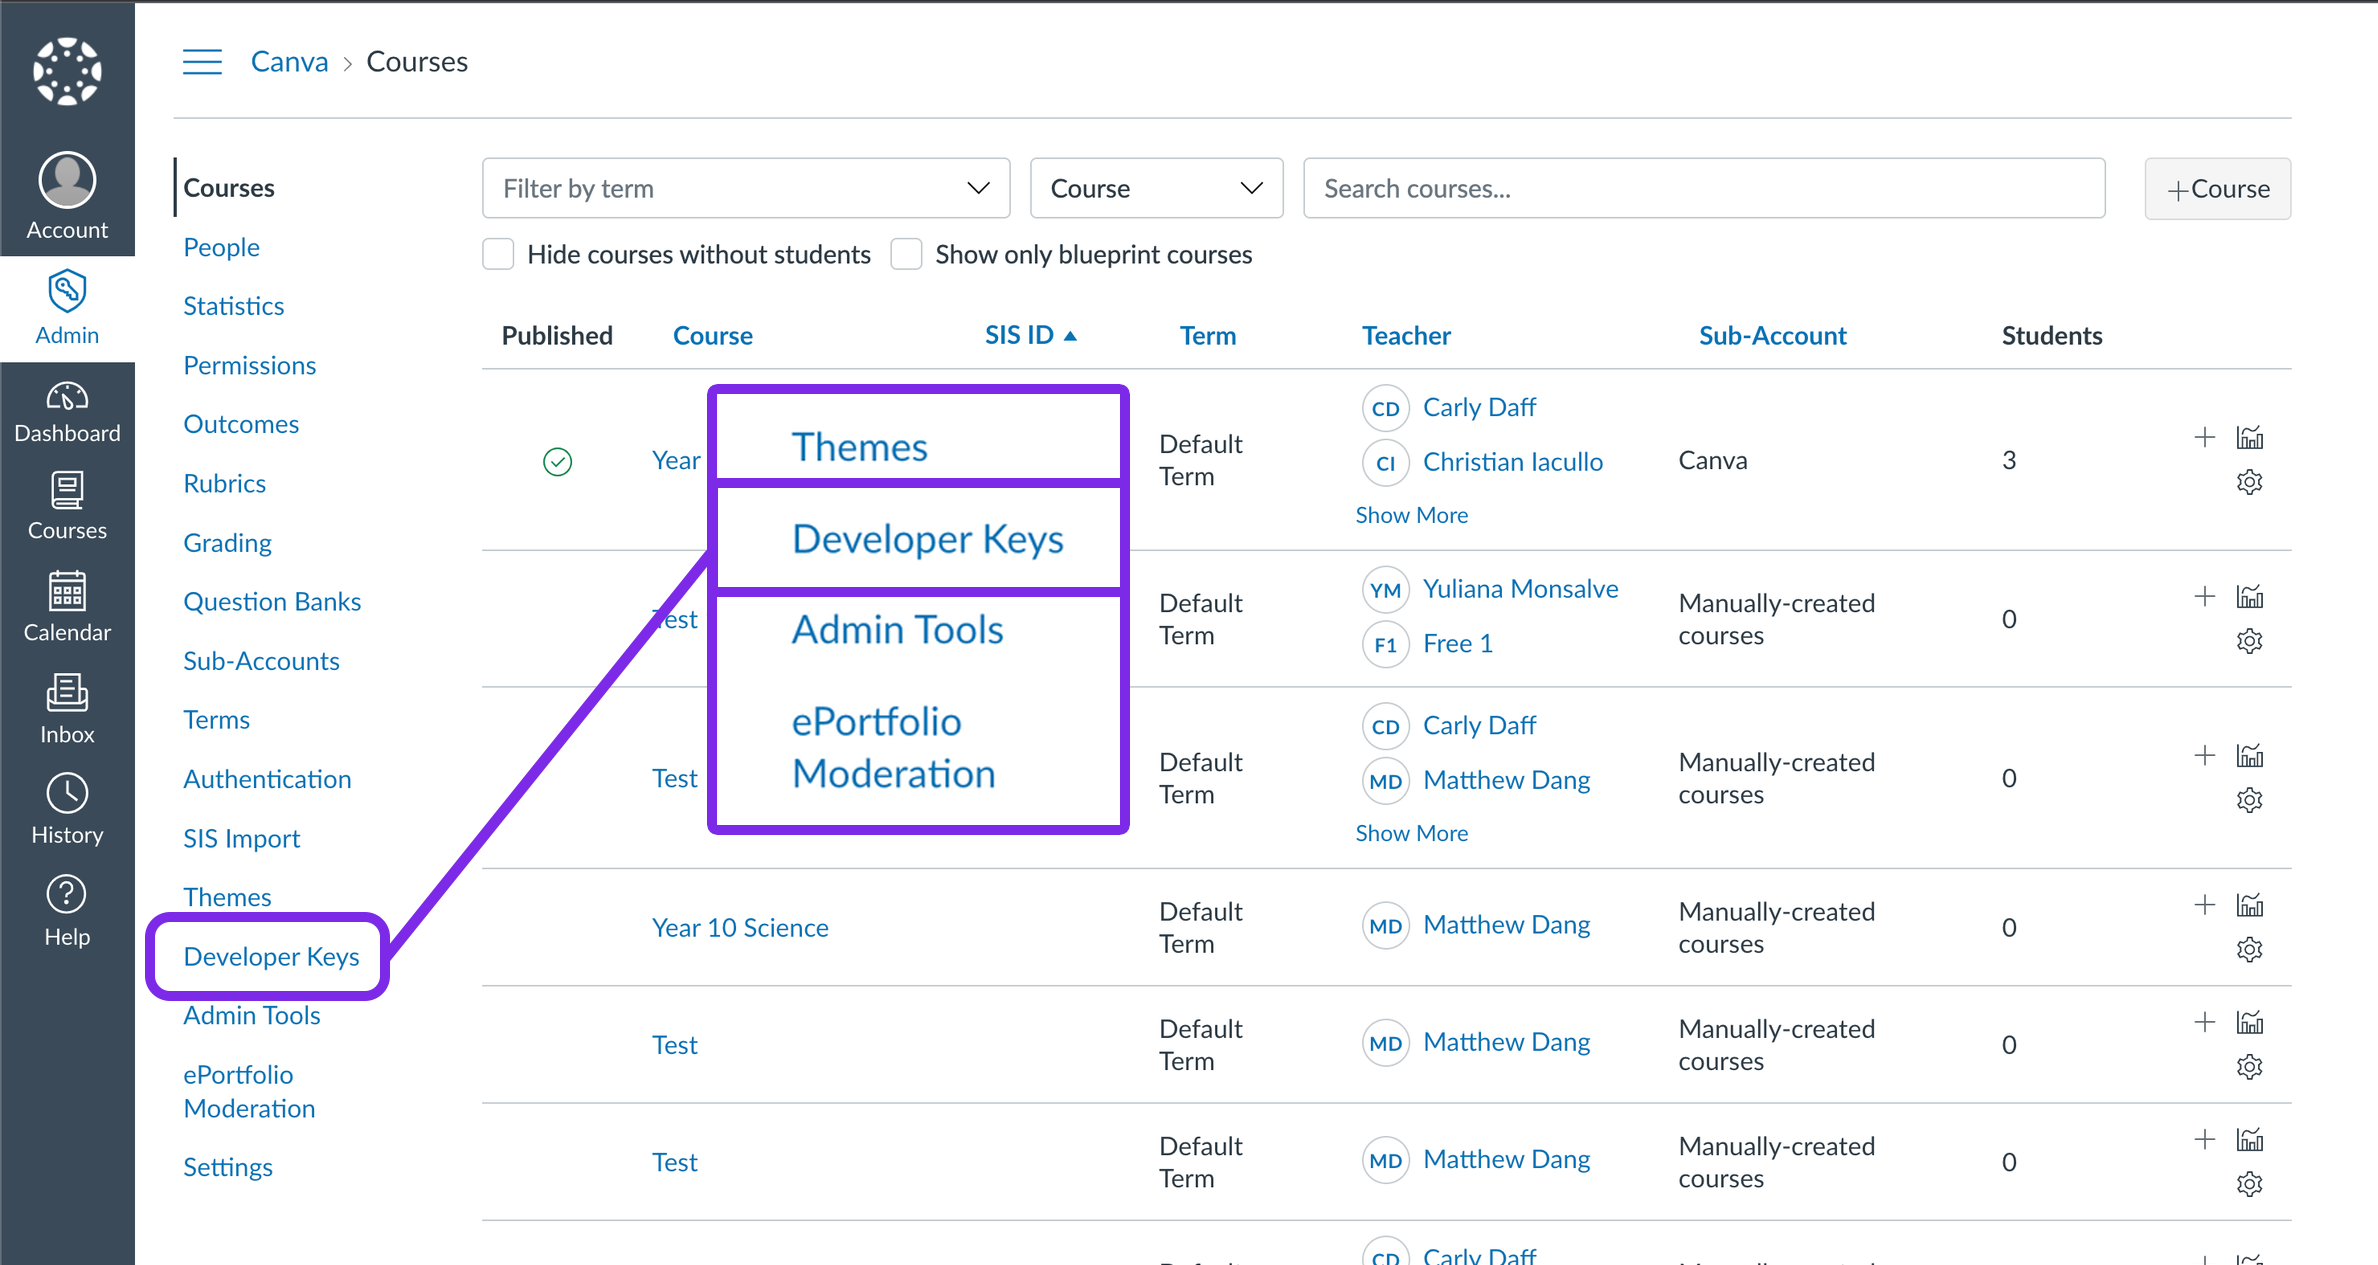Go to Permissions in account navigation

coord(249,365)
